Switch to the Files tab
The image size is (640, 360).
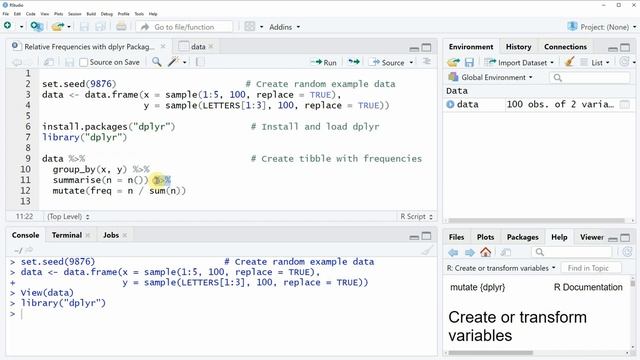(456, 237)
